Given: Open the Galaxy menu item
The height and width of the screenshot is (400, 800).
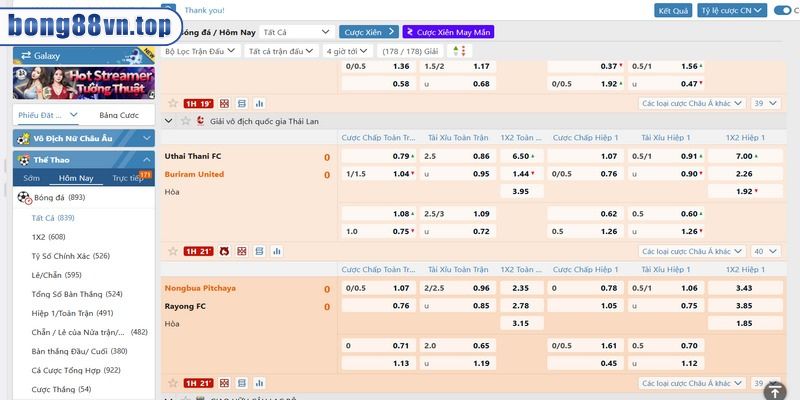Looking at the screenshot, I should (84, 56).
